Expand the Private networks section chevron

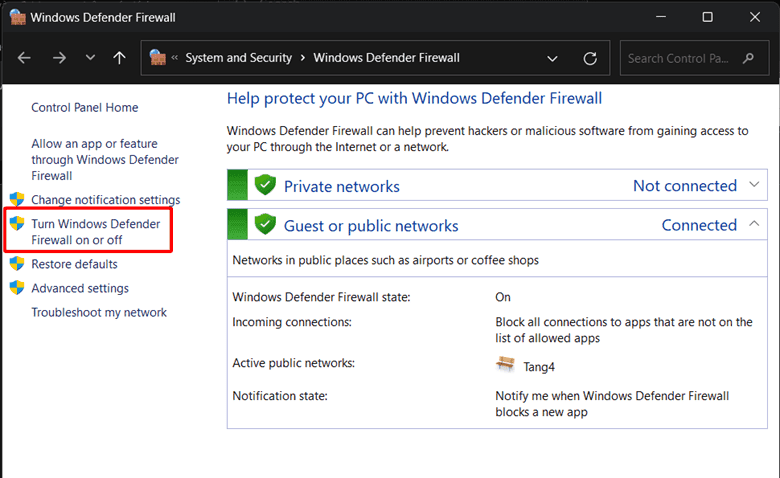pos(754,185)
